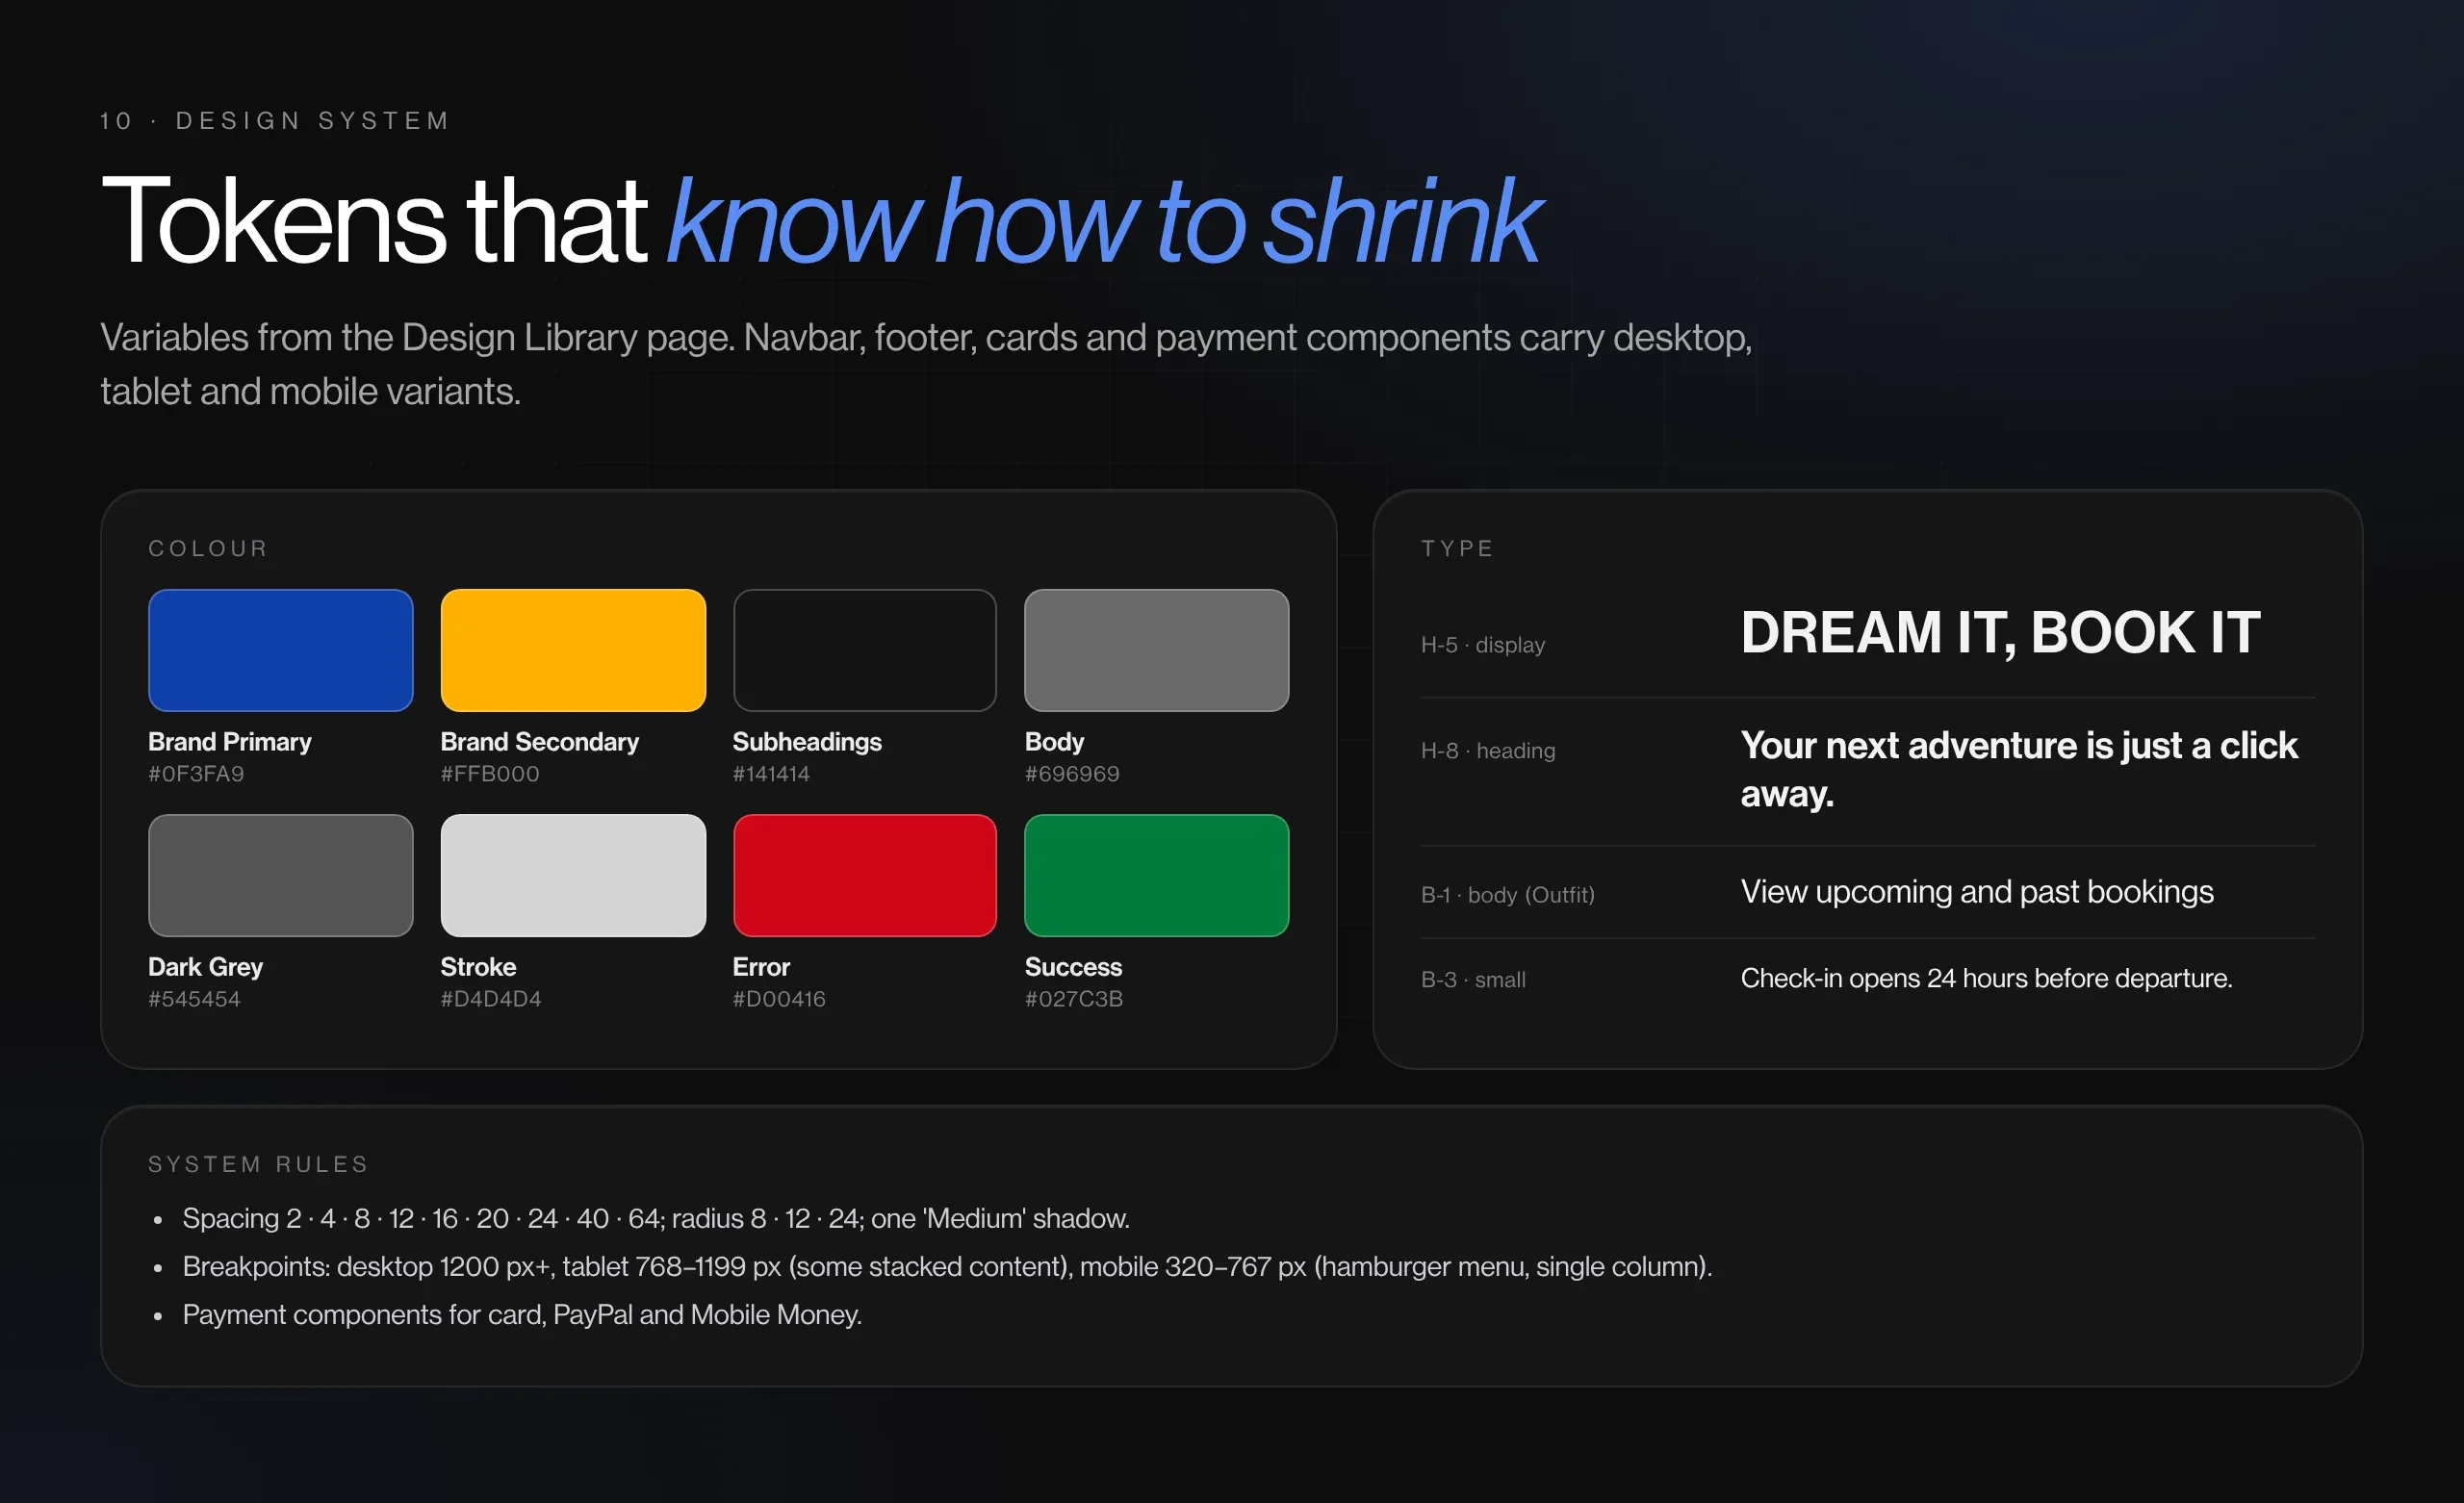The height and width of the screenshot is (1503, 2464).
Task: Click the 'Brand Secondary' label
Action: 540,742
